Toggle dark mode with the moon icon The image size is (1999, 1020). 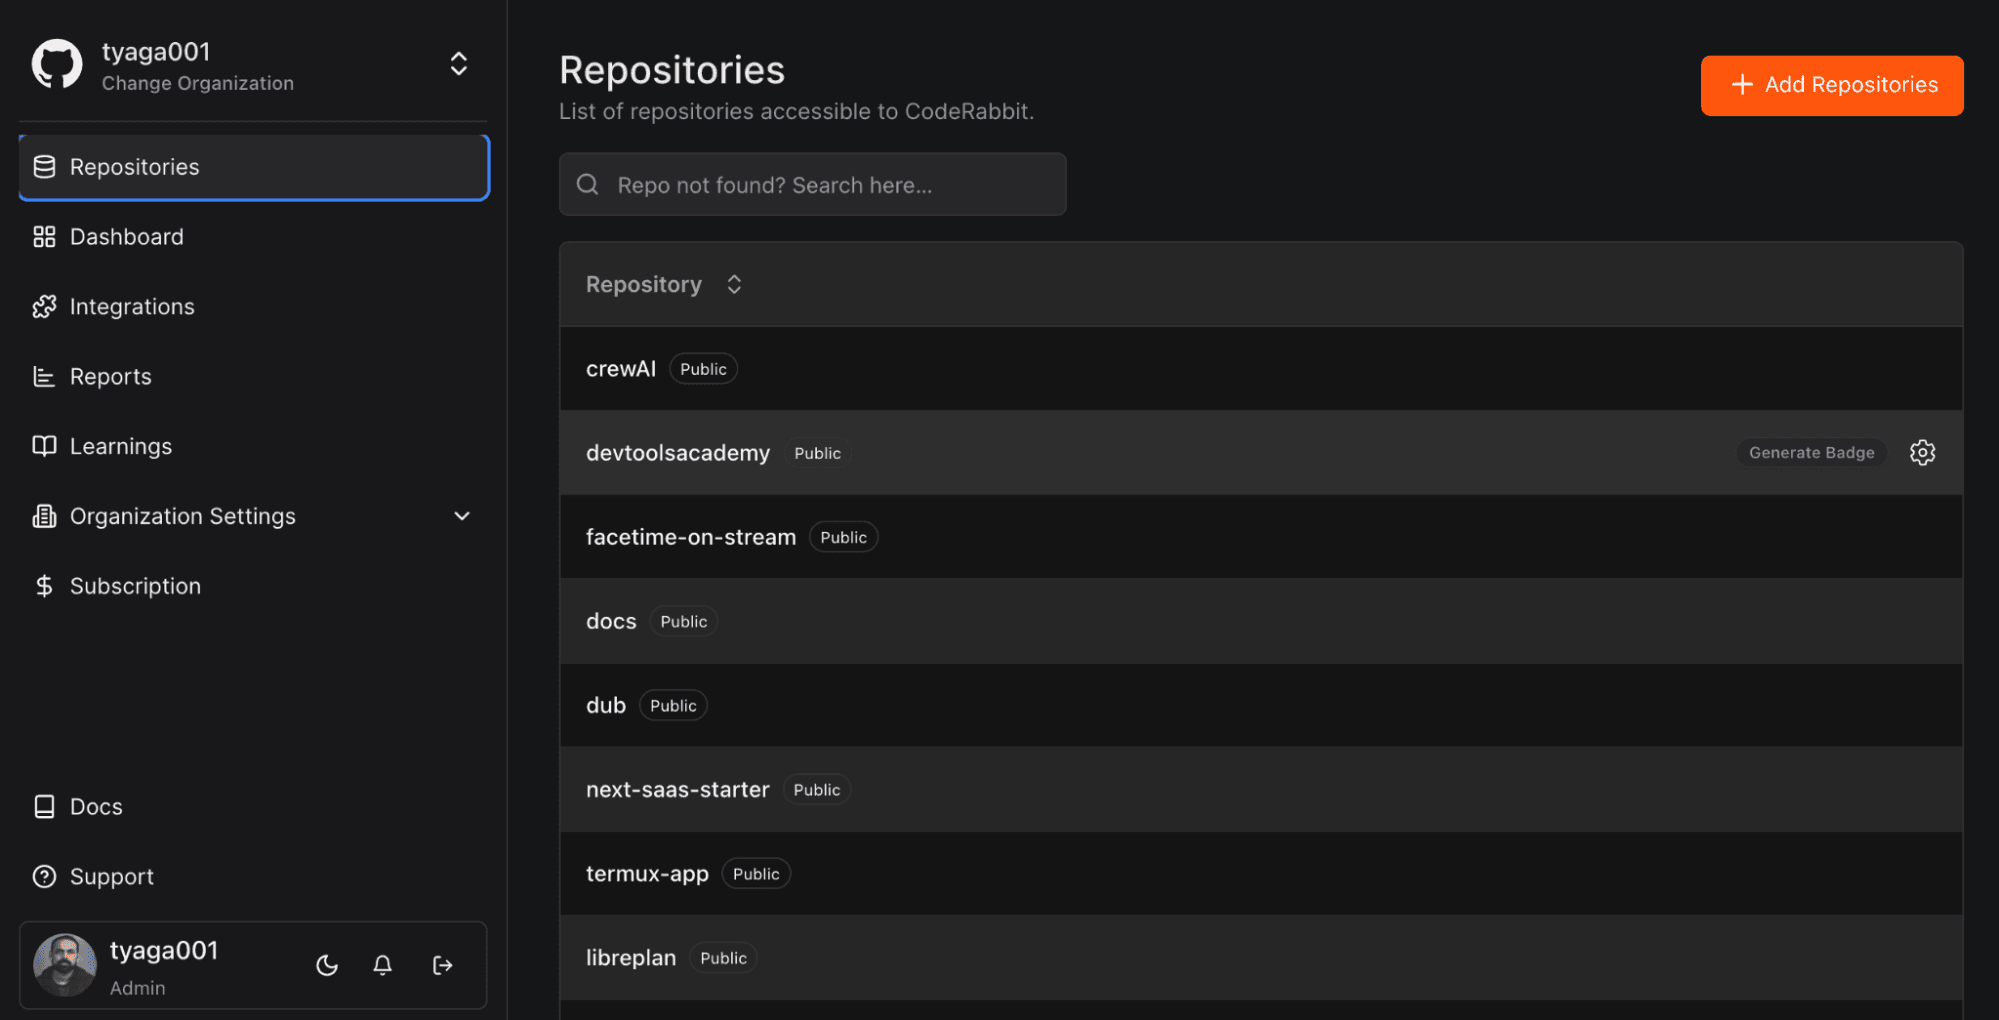pos(327,965)
